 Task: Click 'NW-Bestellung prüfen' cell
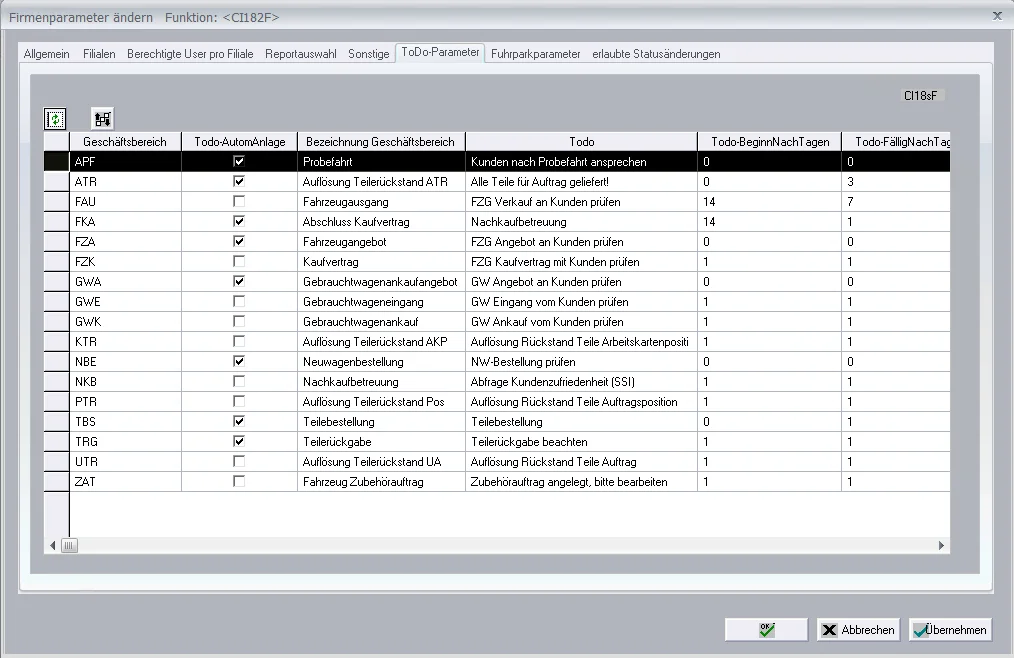(581, 362)
